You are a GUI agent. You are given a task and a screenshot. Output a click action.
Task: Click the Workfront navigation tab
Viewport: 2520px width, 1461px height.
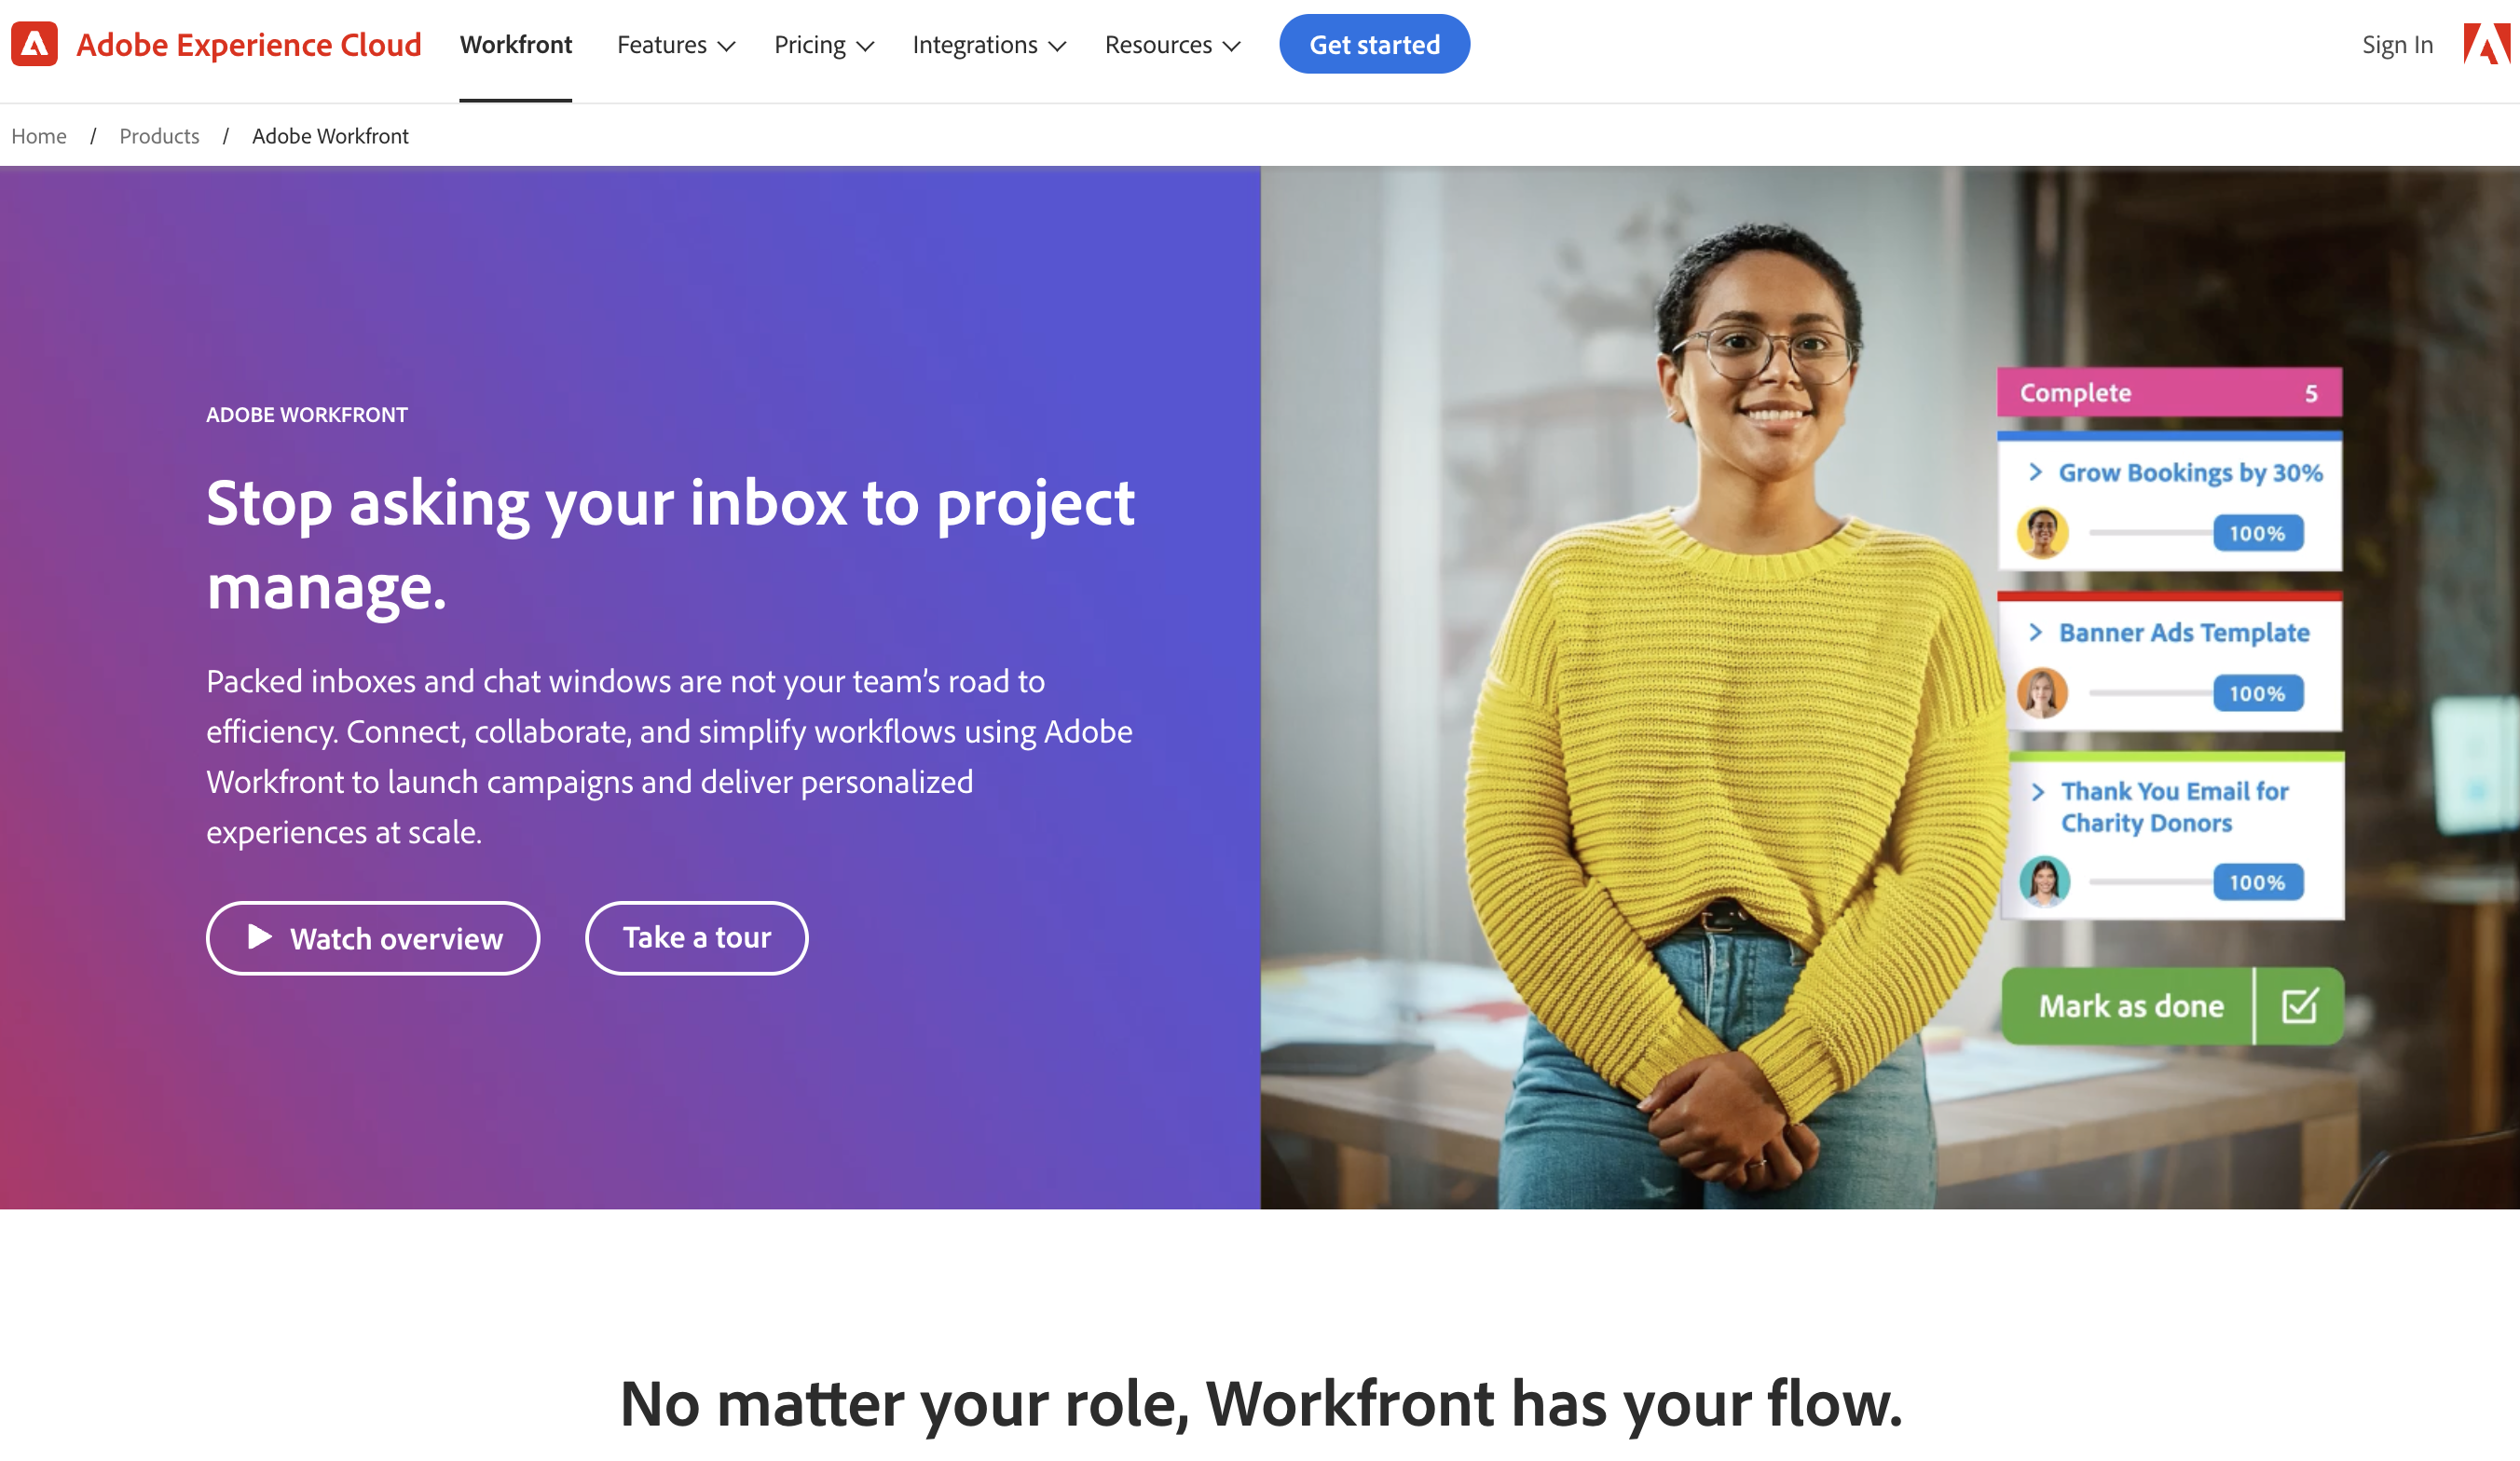(514, 44)
